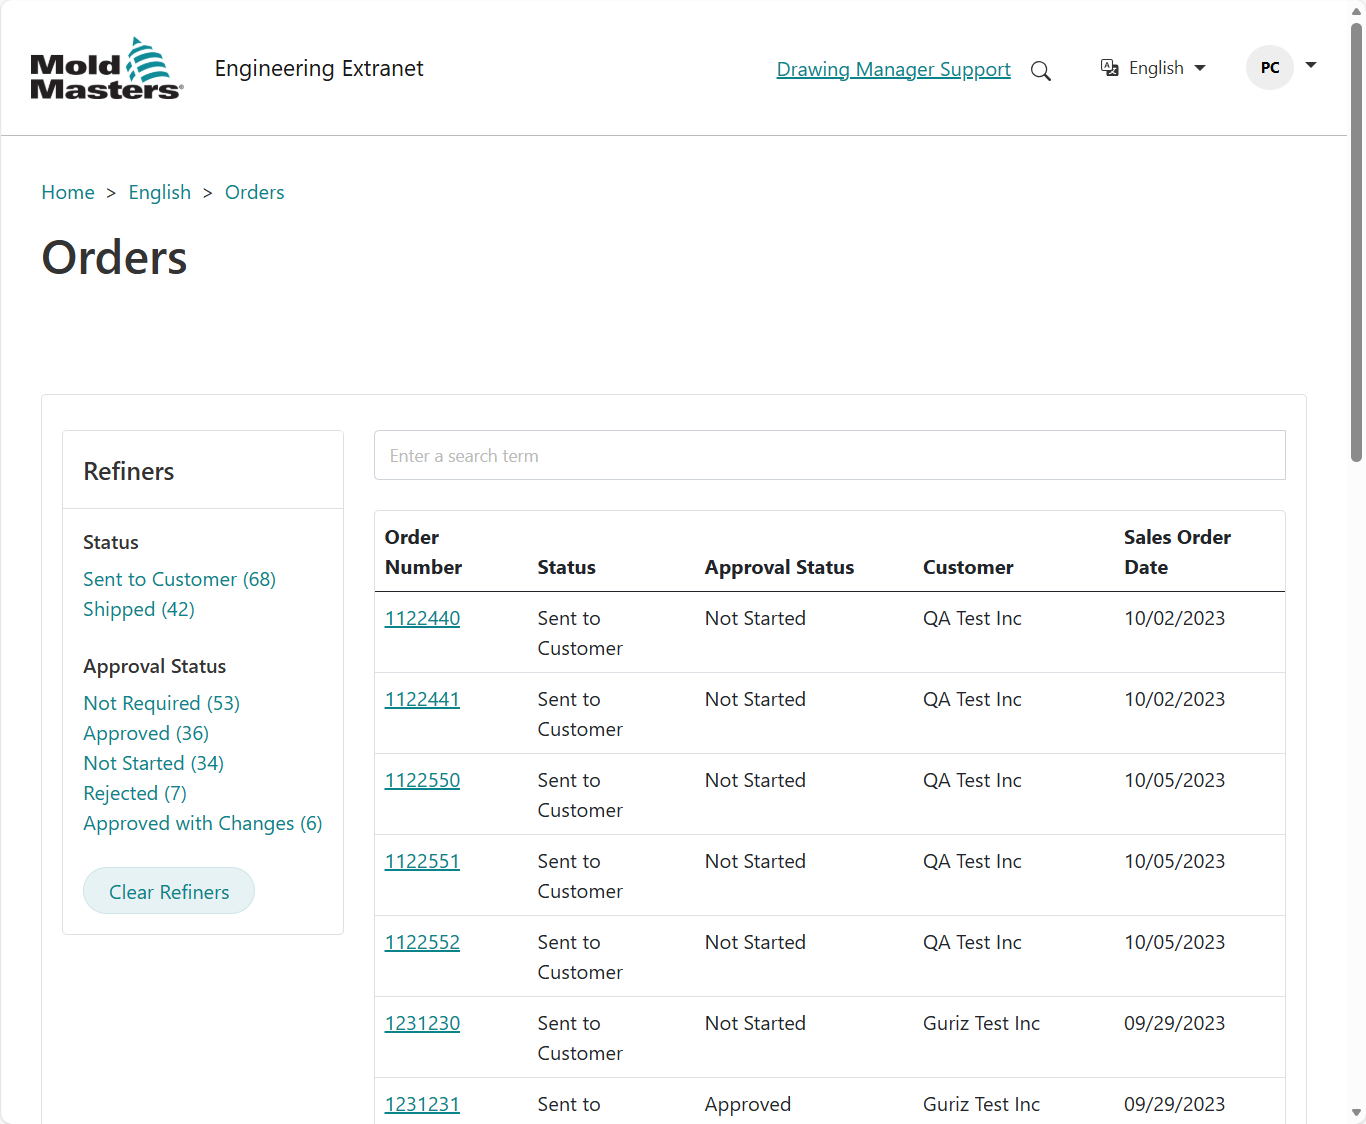Expand the order 1122440 details link
This screenshot has width=1366, height=1124.
(422, 618)
